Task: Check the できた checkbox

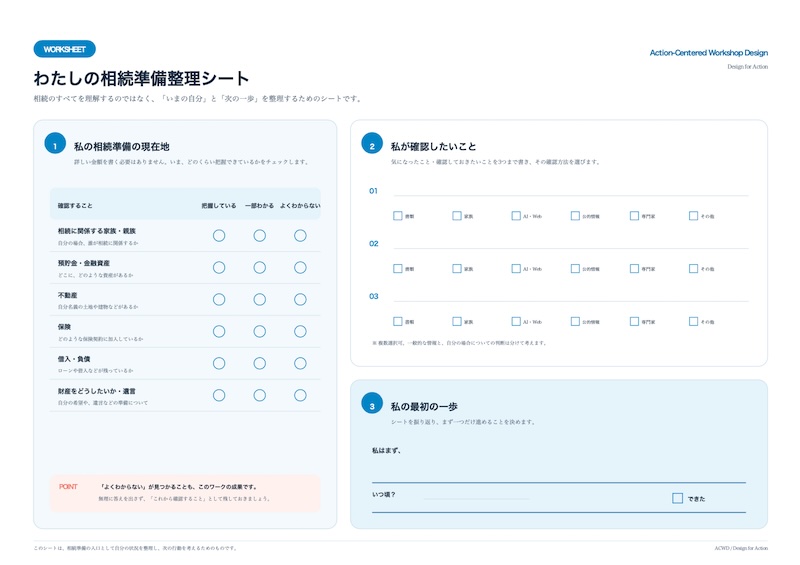Action: point(677,498)
